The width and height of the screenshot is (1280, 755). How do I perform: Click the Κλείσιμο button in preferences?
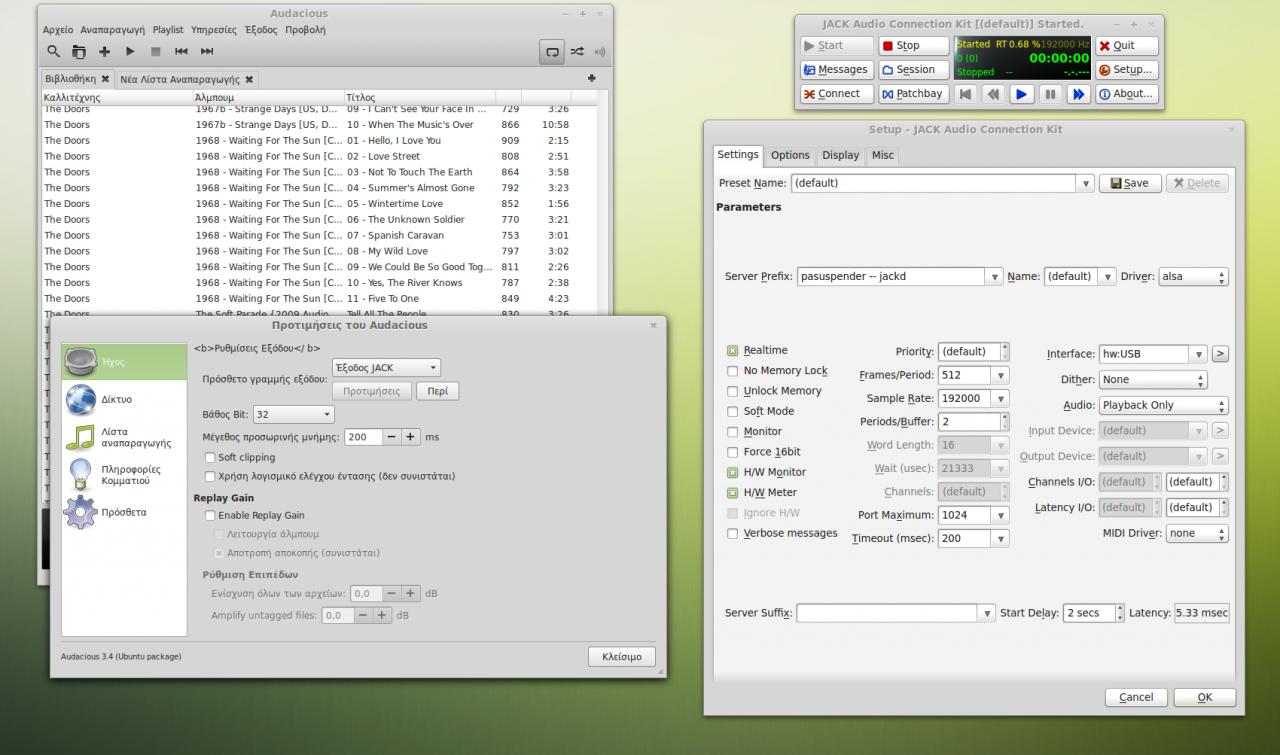coord(621,657)
